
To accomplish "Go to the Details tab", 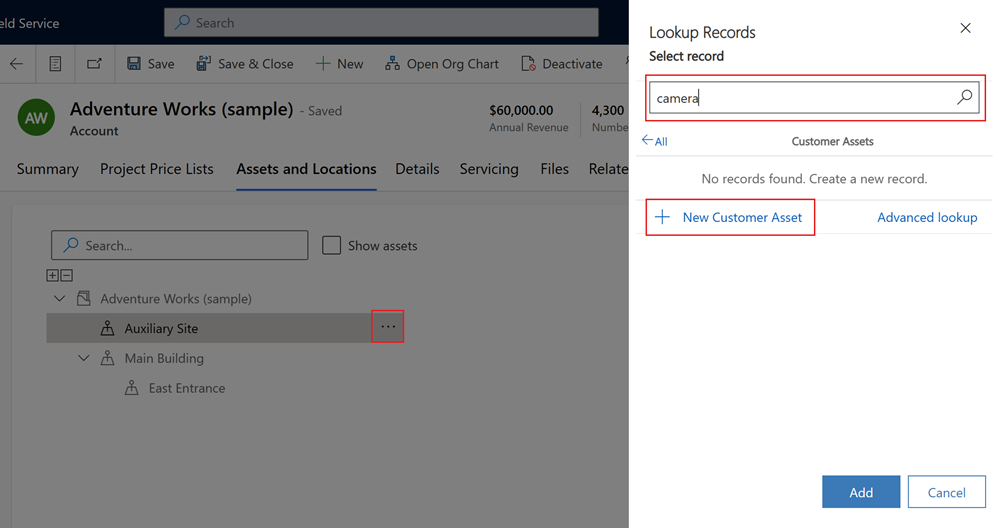I will click(417, 169).
